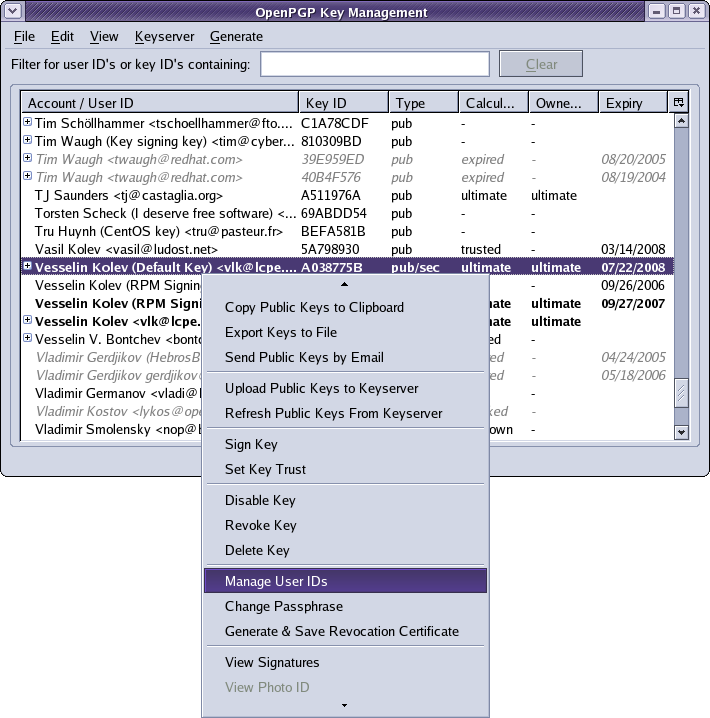Click the Vladimir Gerdjikov (HebrosB row

click(113, 357)
